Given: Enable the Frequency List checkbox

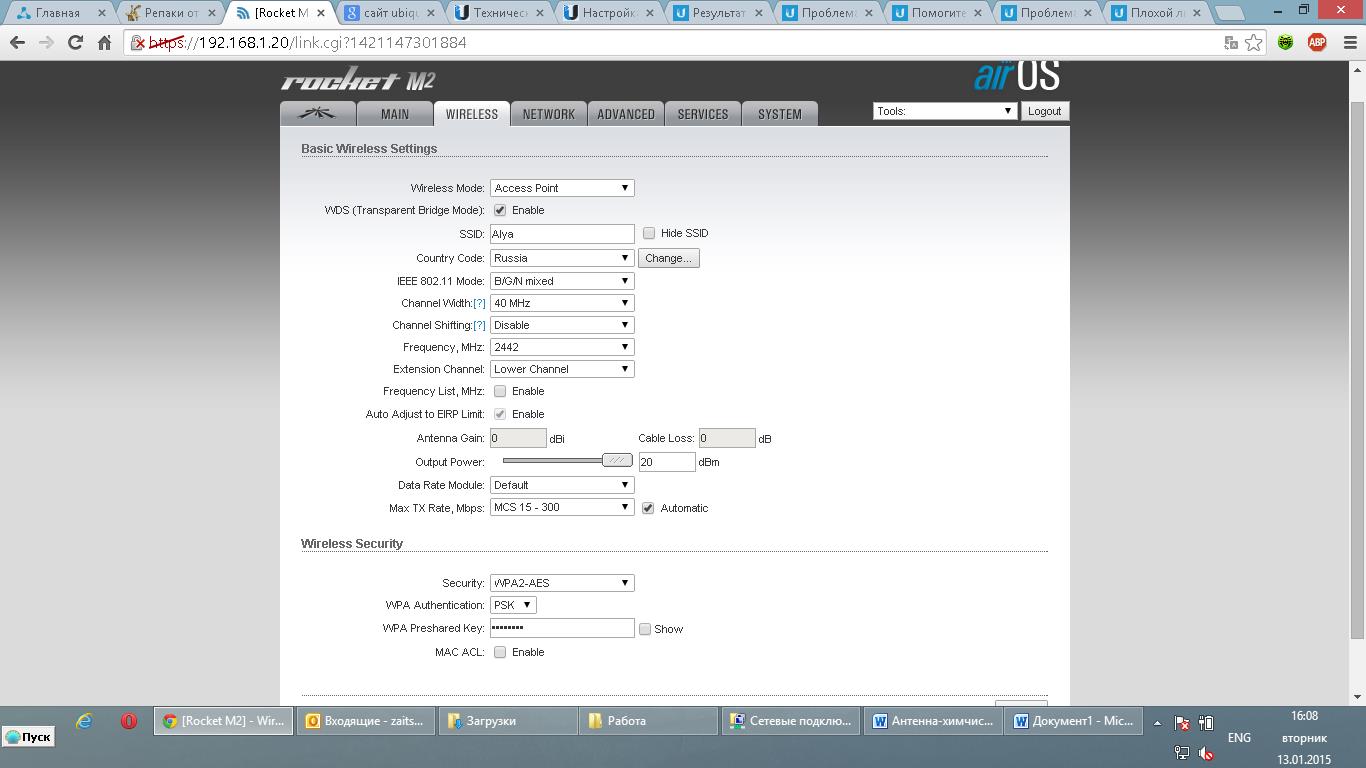Looking at the screenshot, I should click(500, 391).
